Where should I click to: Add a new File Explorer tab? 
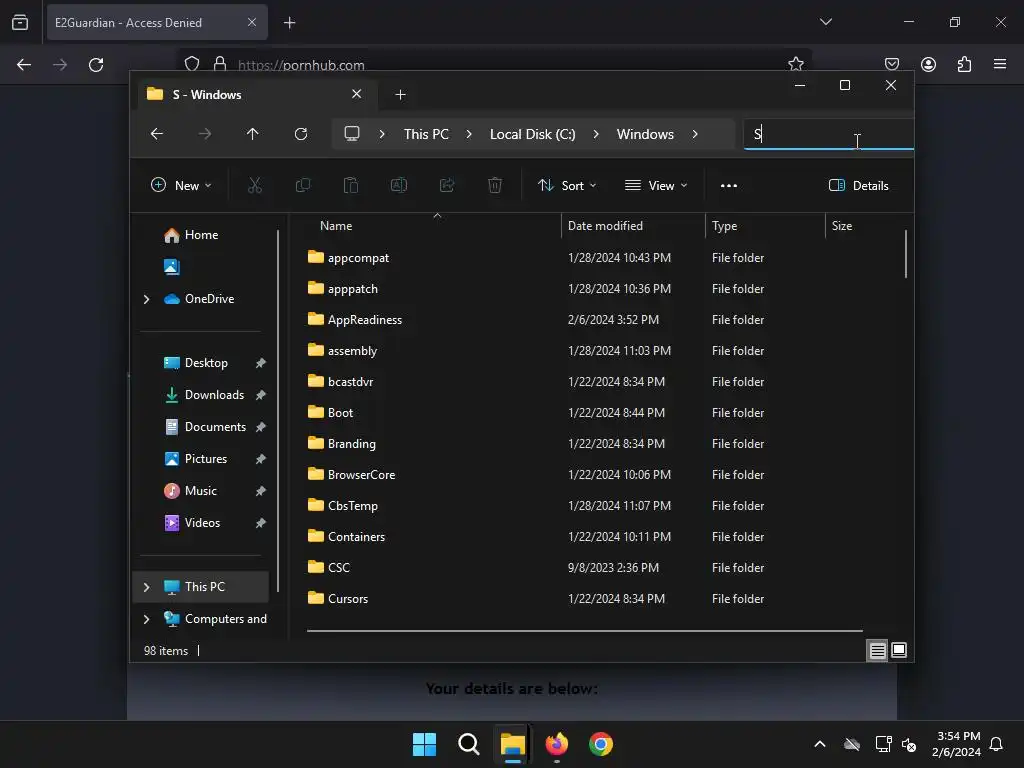[x=400, y=95]
